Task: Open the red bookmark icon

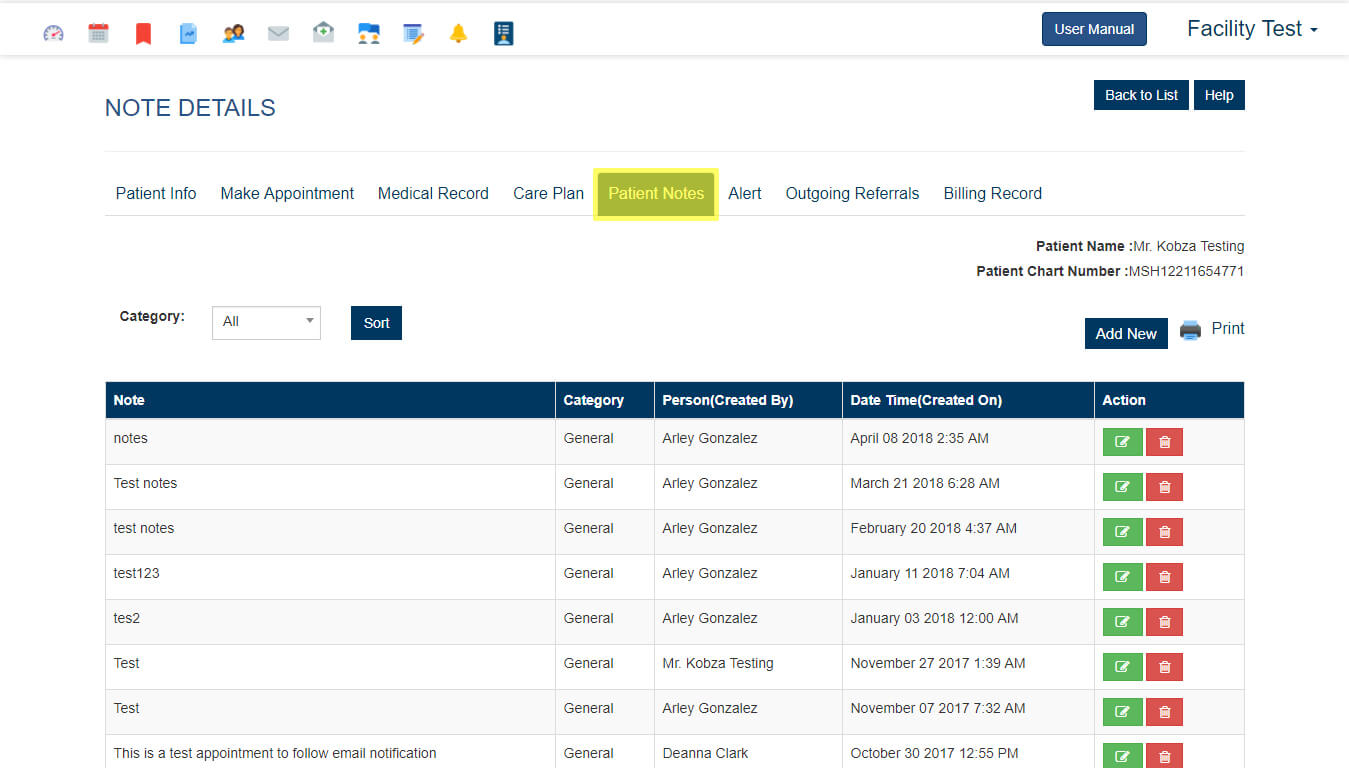Action: pos(143,34)
